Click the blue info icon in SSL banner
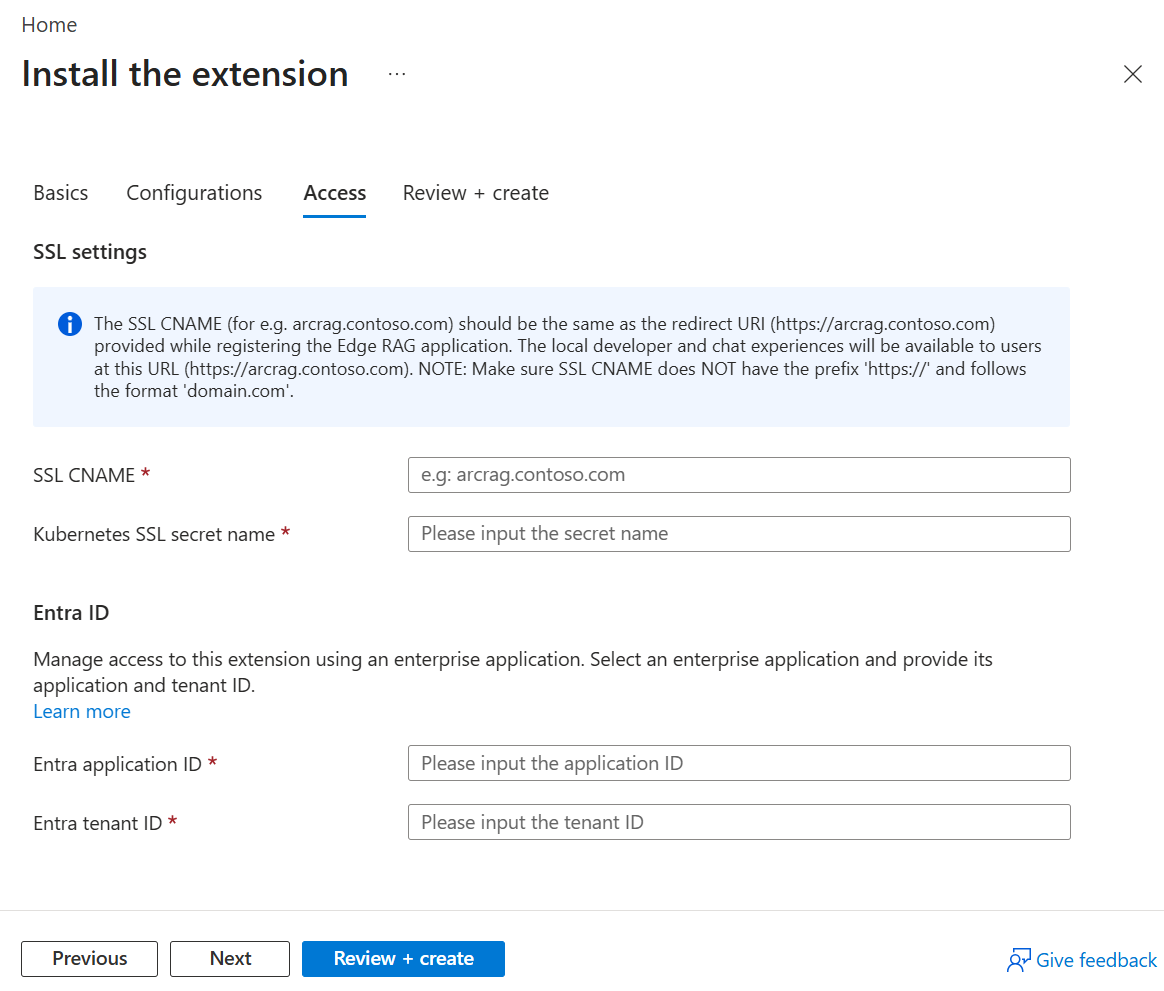The image size is (1164, 991). pyautogui.click(x=70, y=324)
